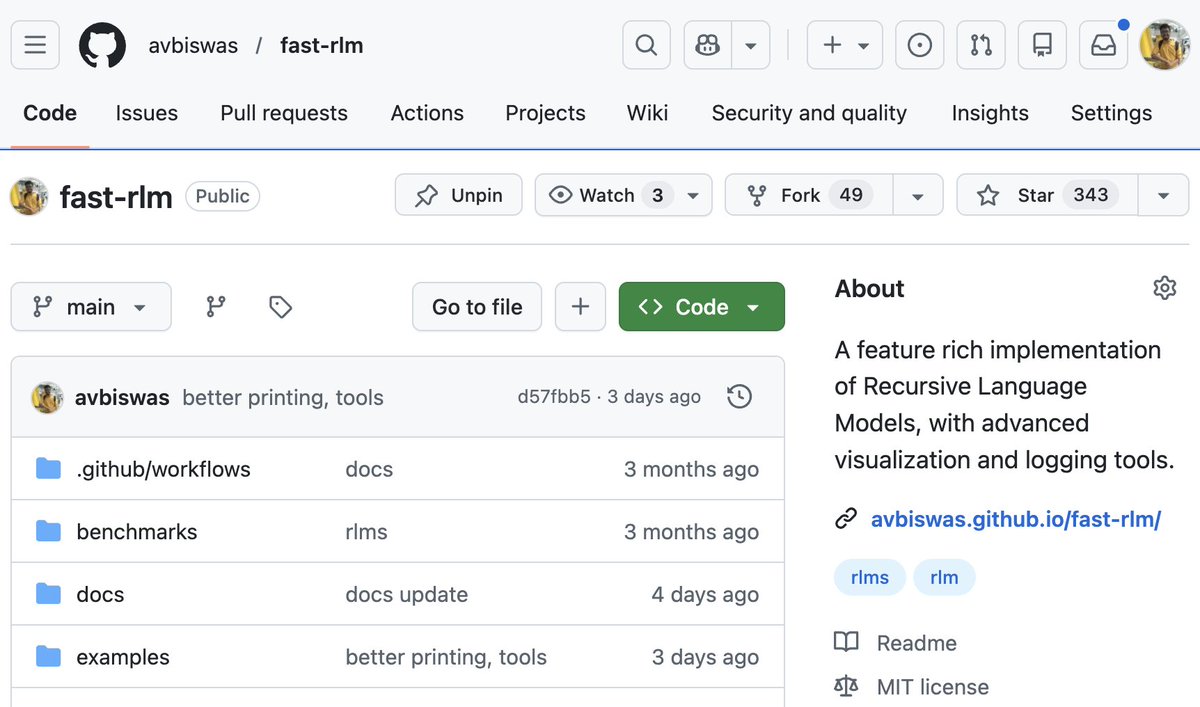
Task: Go to the GitHub homepage logo
Action: (103, 45)
